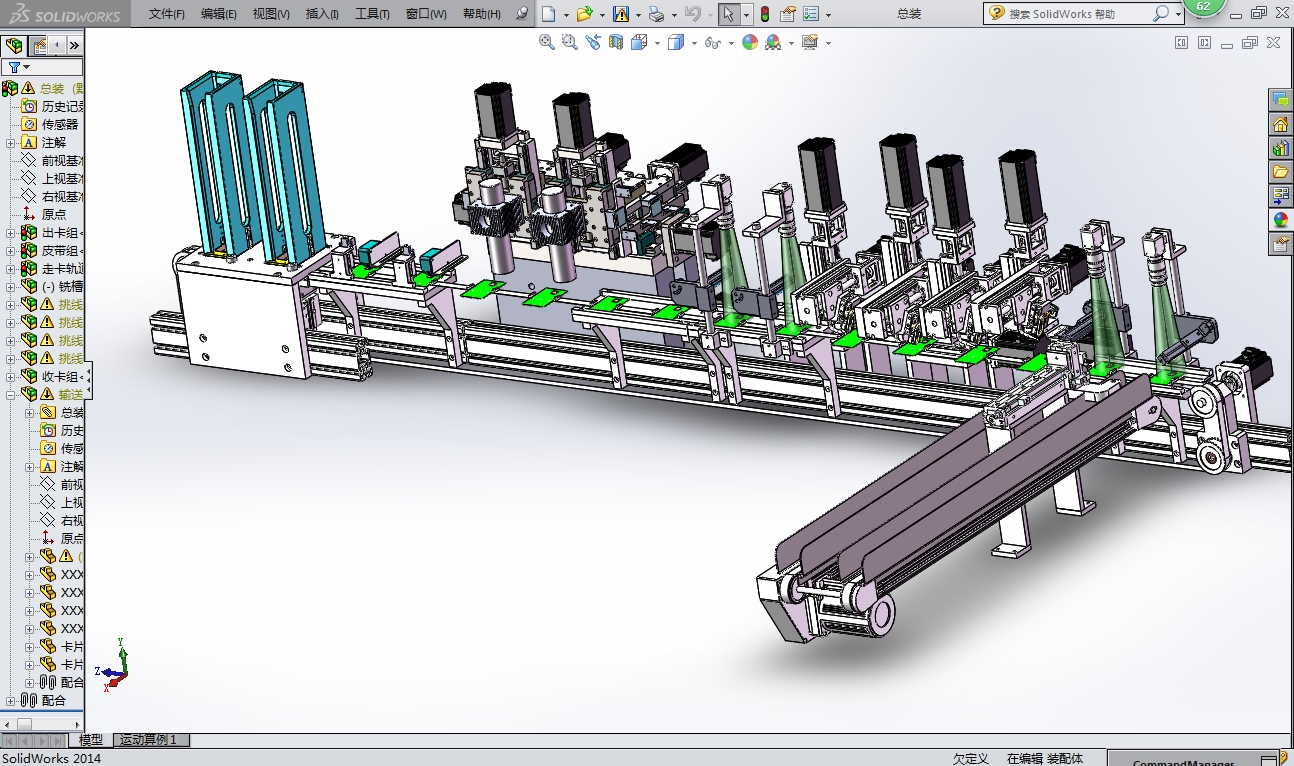Open the feature tree filter dropdown
Viewport: 1294px width, 766px height.
(x=19, y=67)
